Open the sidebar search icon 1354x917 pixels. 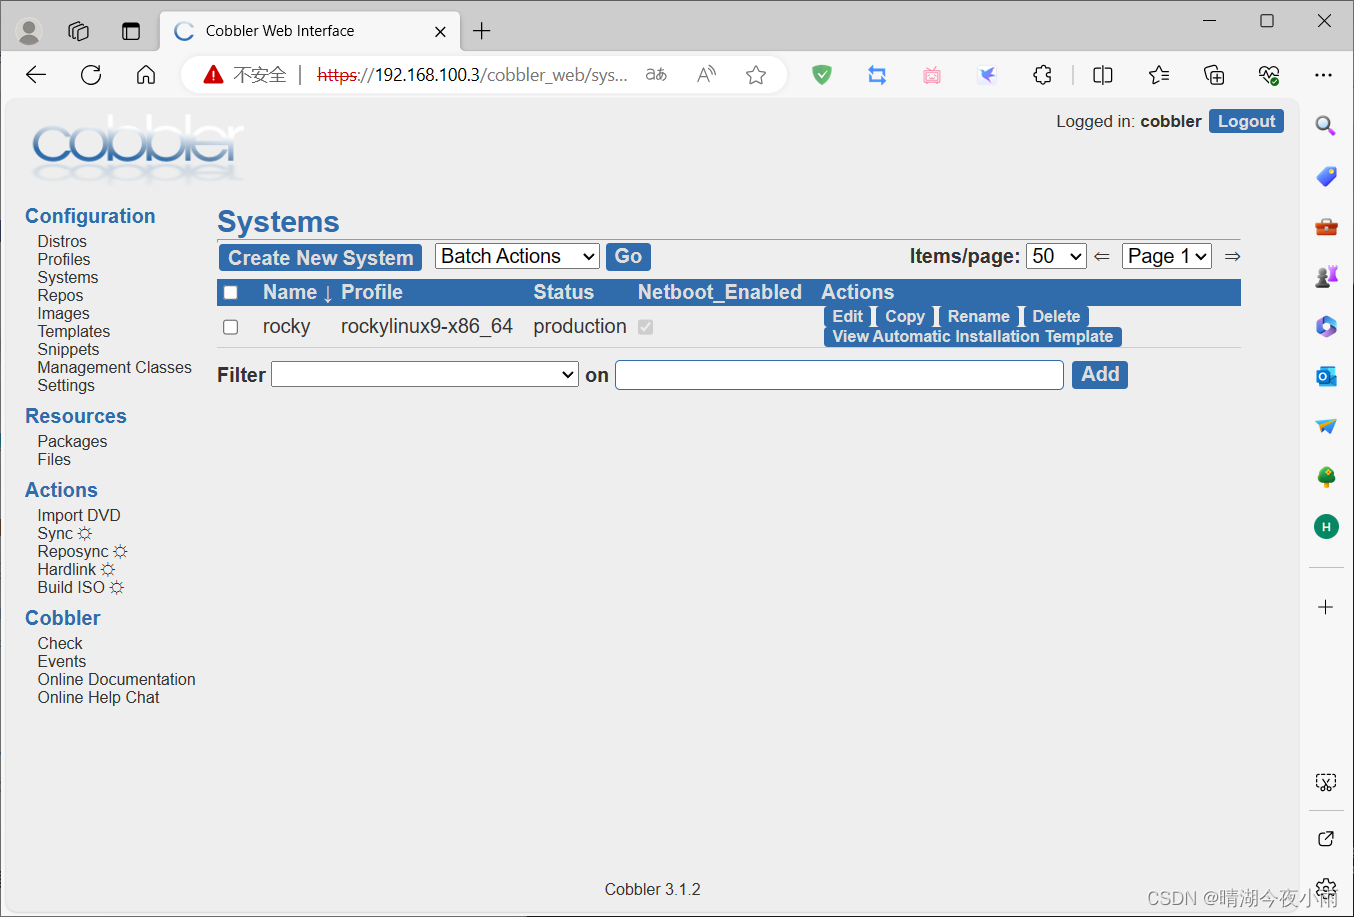(1326, 126)
